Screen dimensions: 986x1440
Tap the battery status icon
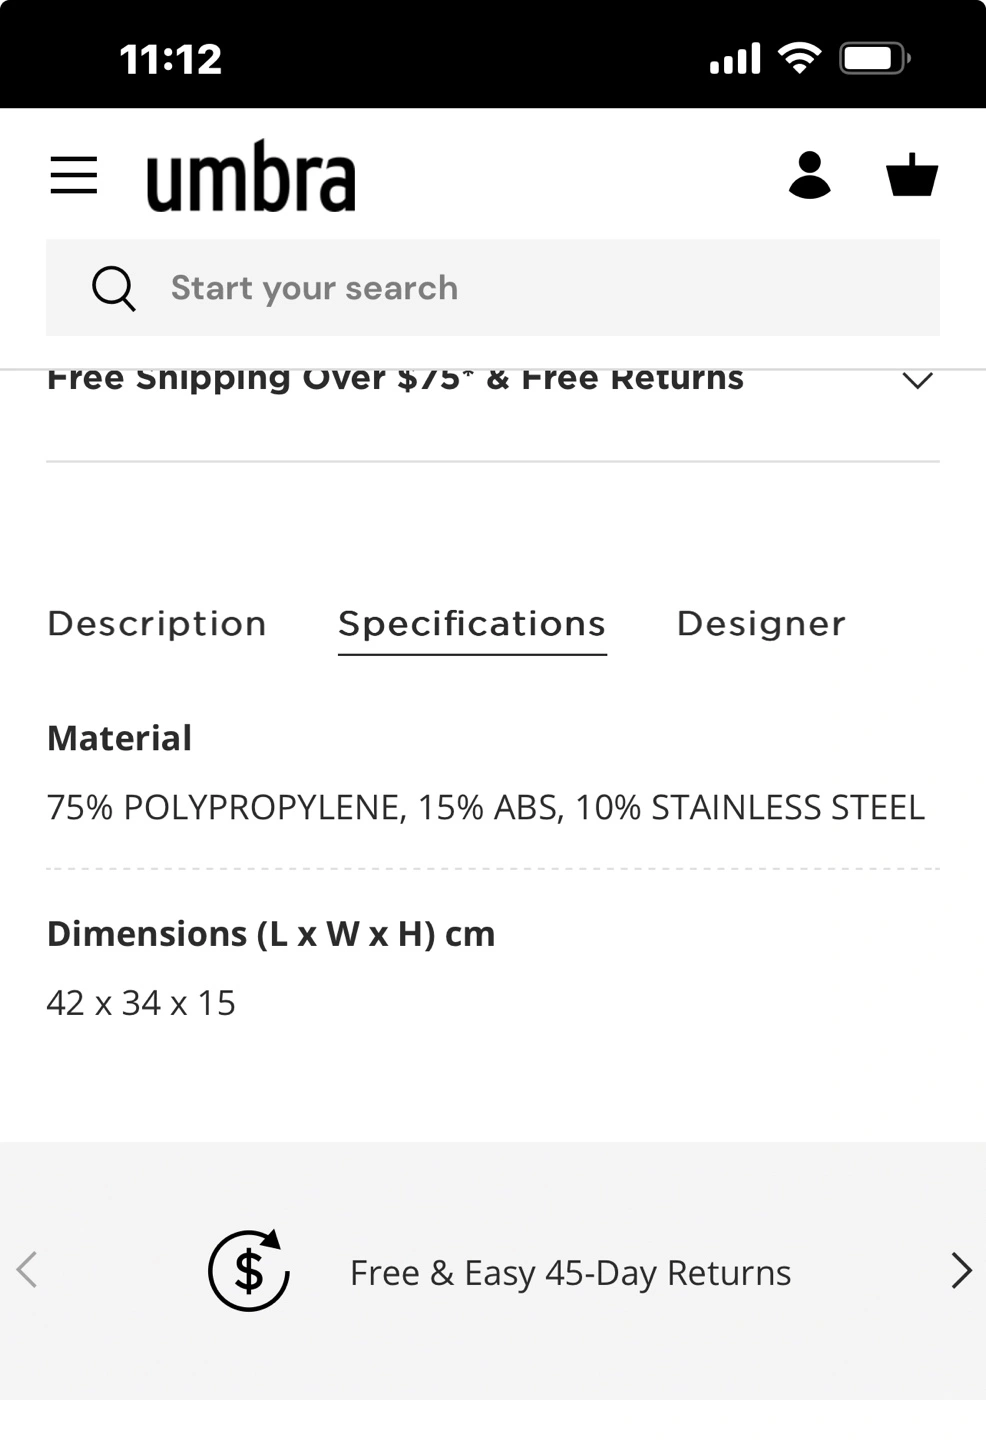tap(874, 59)
